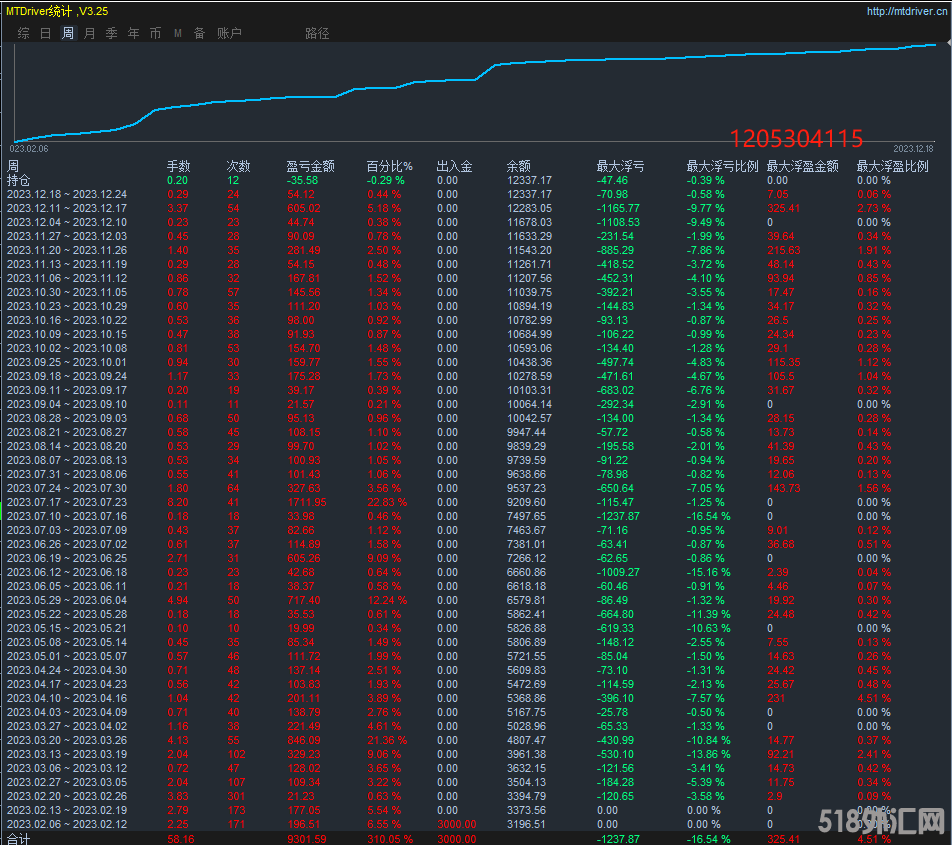Viewport: 952px width, 845px height.
Task: Click trade count 301
Action: coord(236,796)
